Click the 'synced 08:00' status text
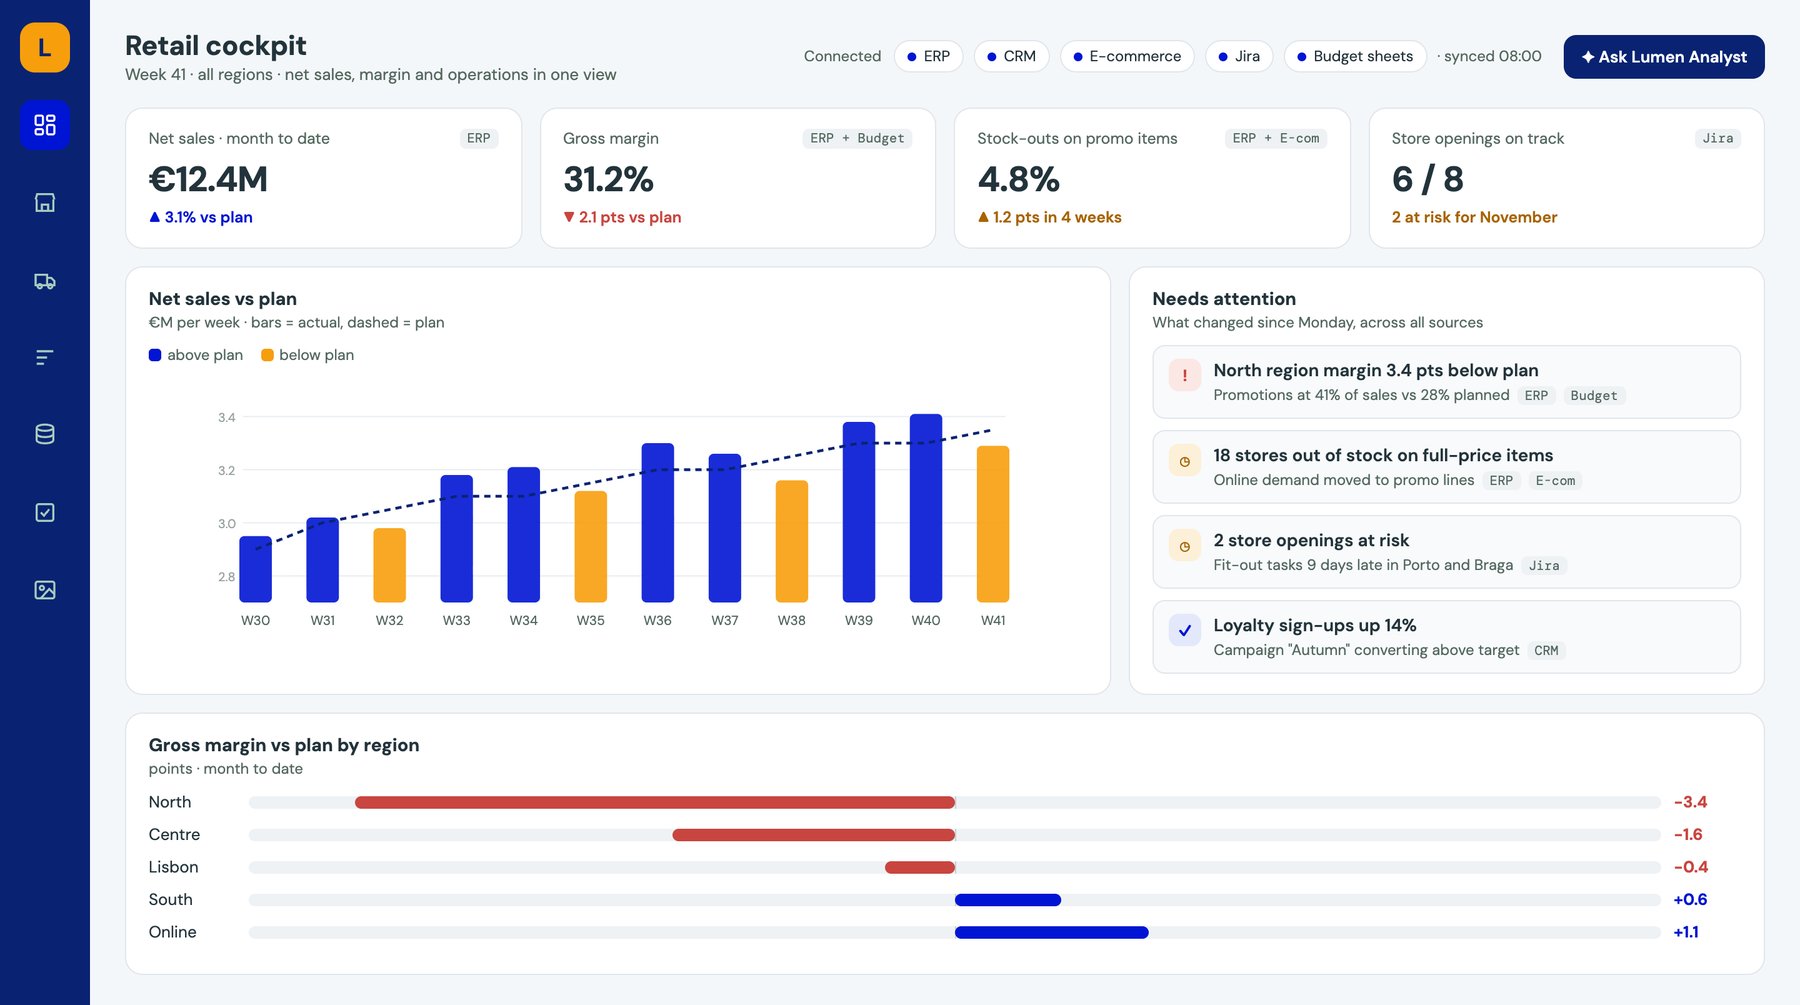The width and height of the screenshot is (1800, 1005). (x=1492, y=56)
